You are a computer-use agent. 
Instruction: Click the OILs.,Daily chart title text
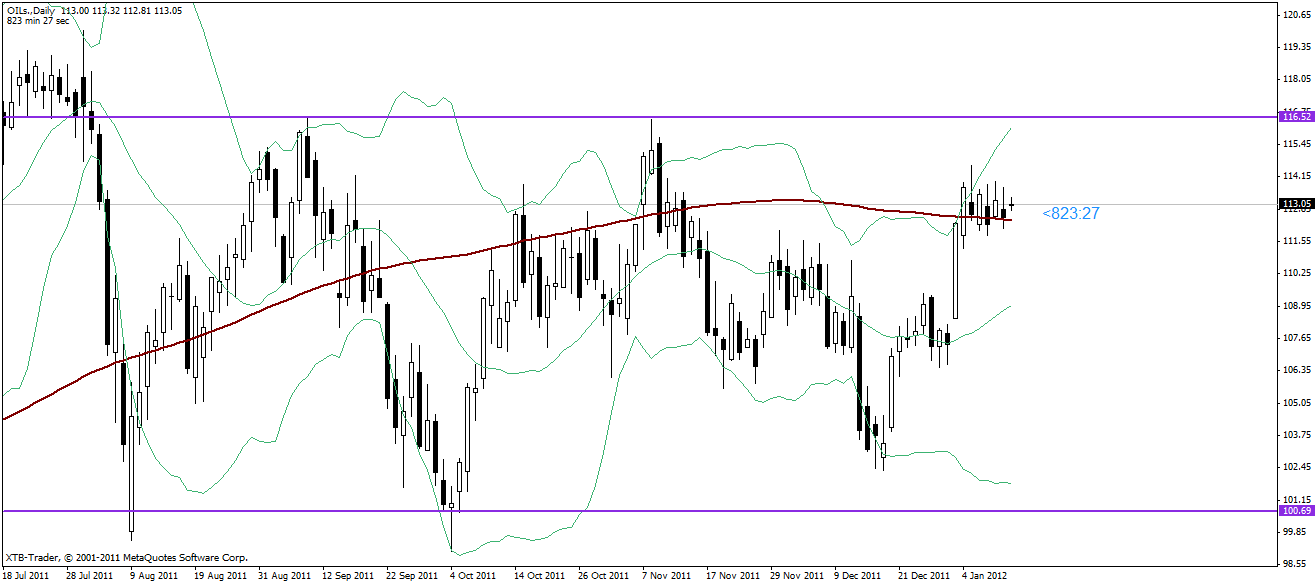[30, 9]
